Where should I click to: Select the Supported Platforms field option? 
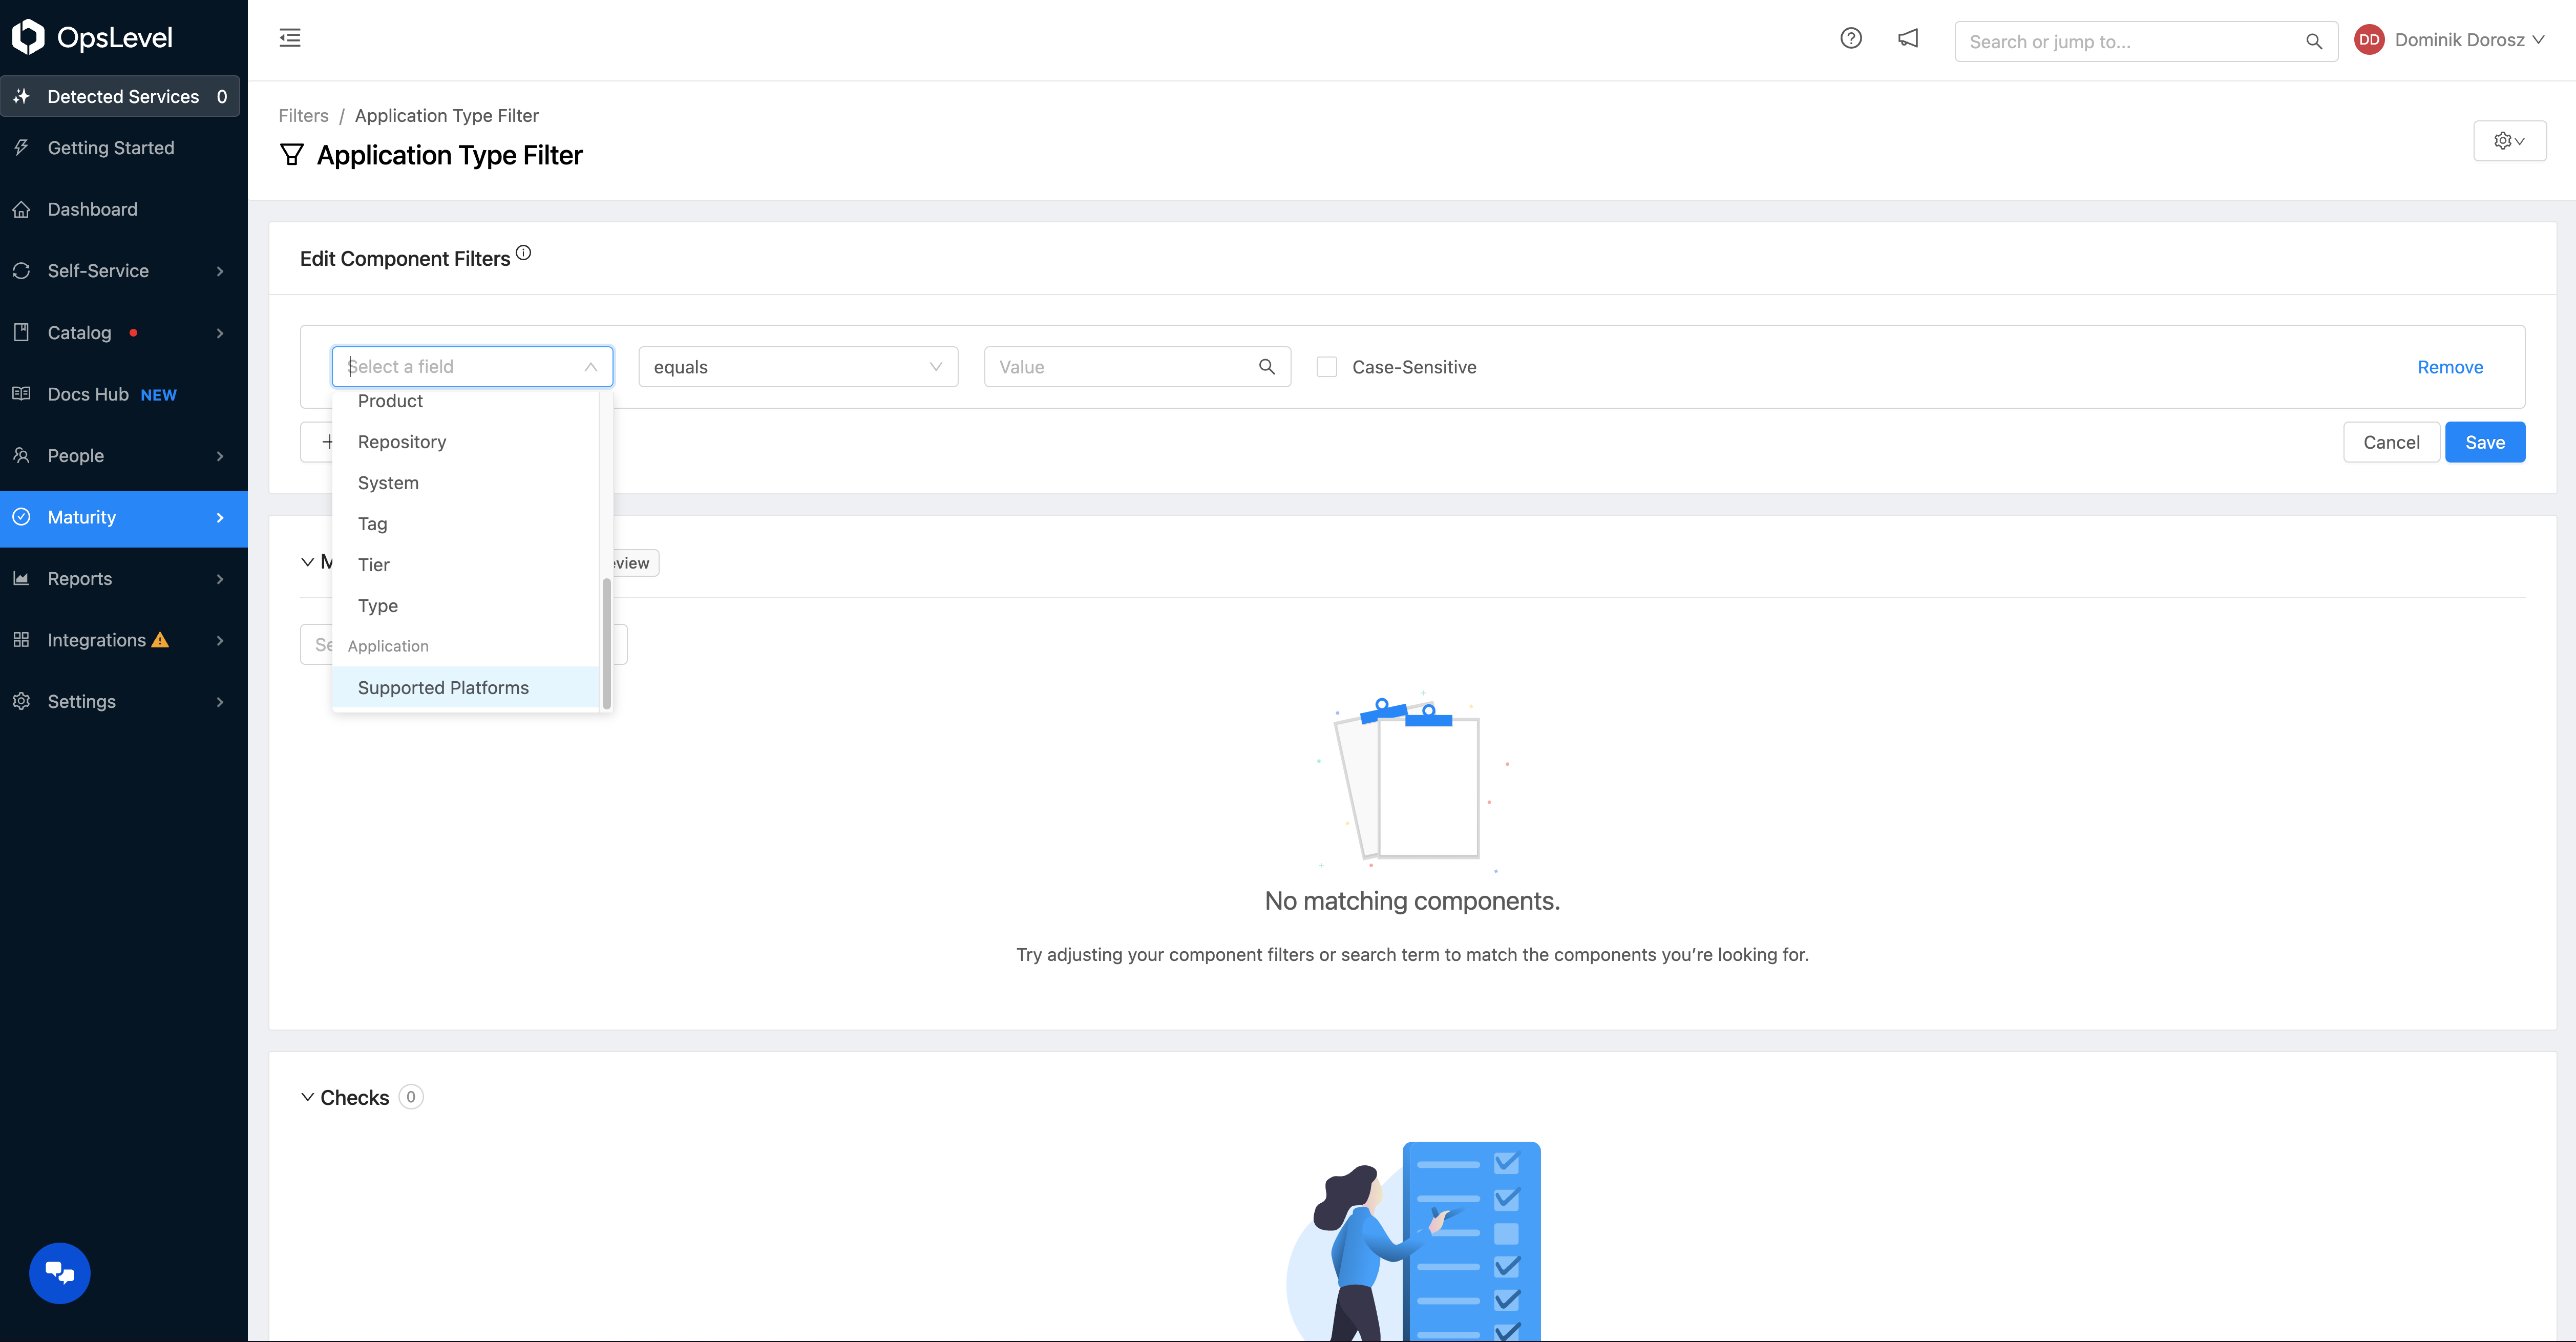(x=443, y=686)
